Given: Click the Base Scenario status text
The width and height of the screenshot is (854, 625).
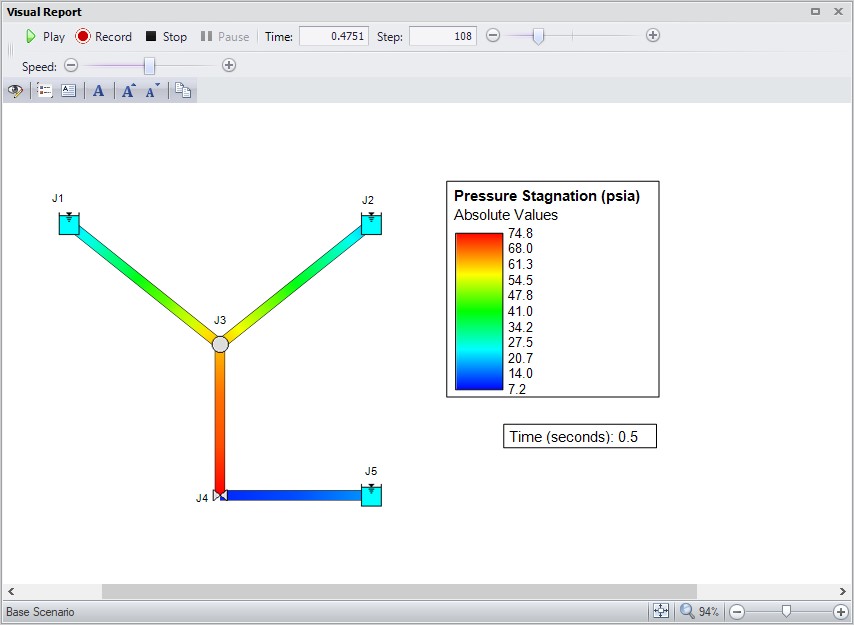Looking at the screenshot, I should click(x=40, y=612).
